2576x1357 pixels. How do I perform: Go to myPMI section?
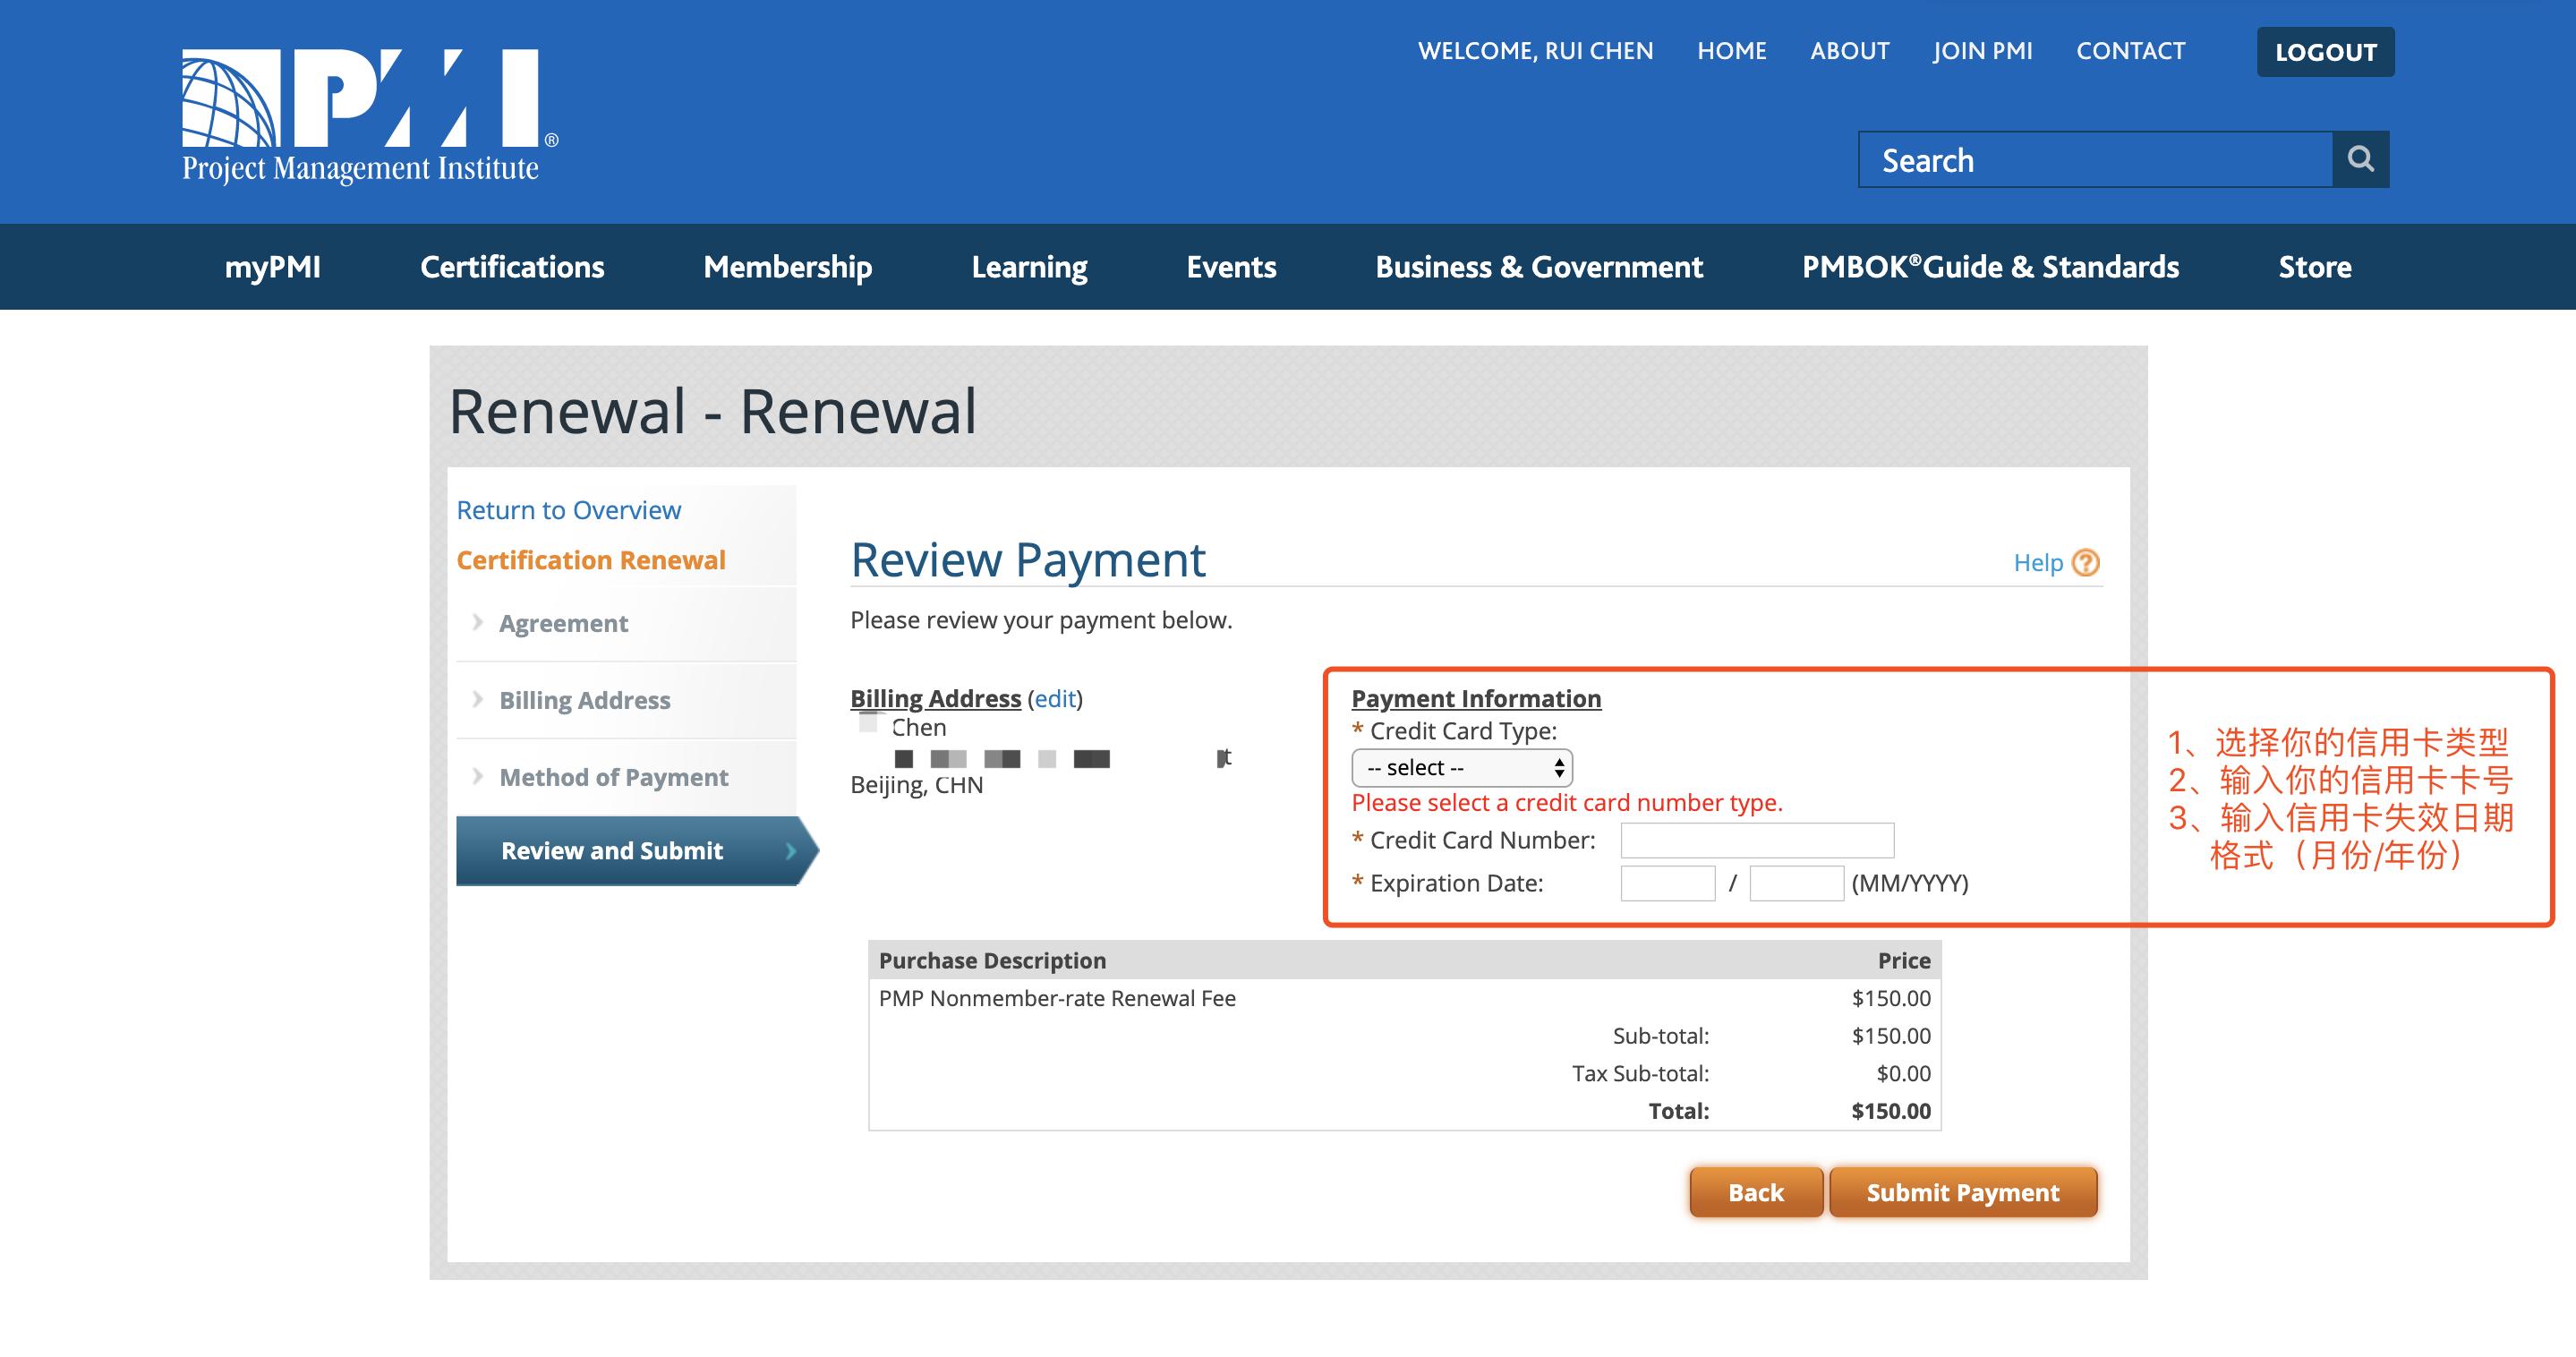click(x=272, y=267)
